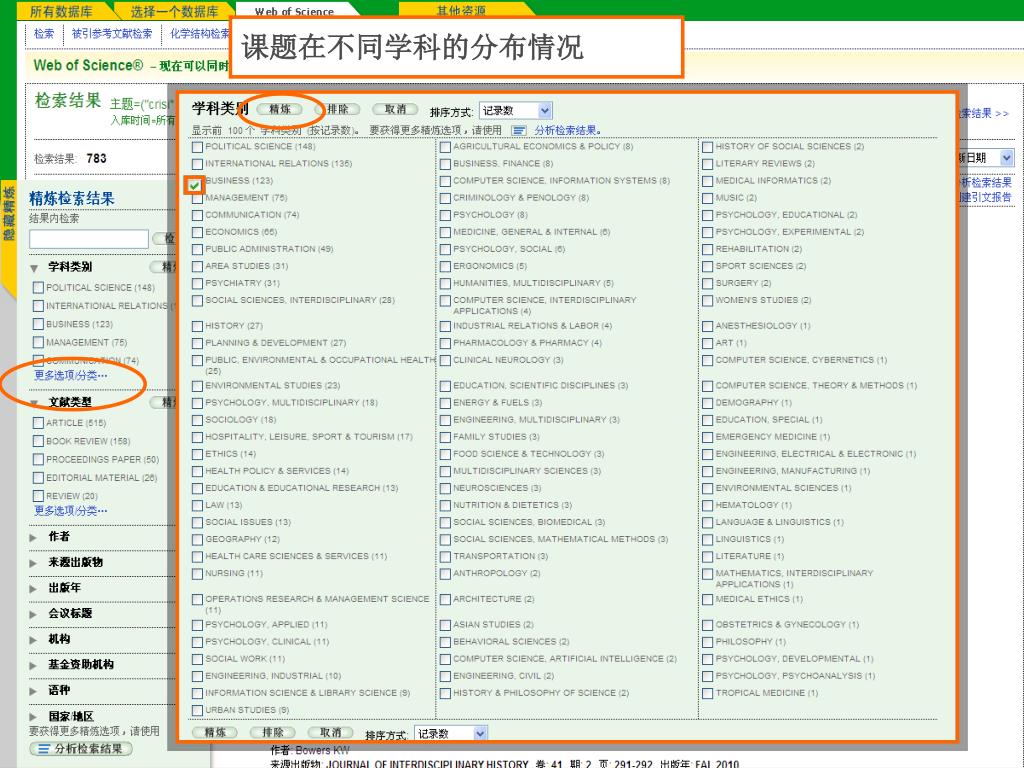Check REVIEW (20) in the sidebar
Viewport: 1024px width, 768px height.
pos(39,496)
